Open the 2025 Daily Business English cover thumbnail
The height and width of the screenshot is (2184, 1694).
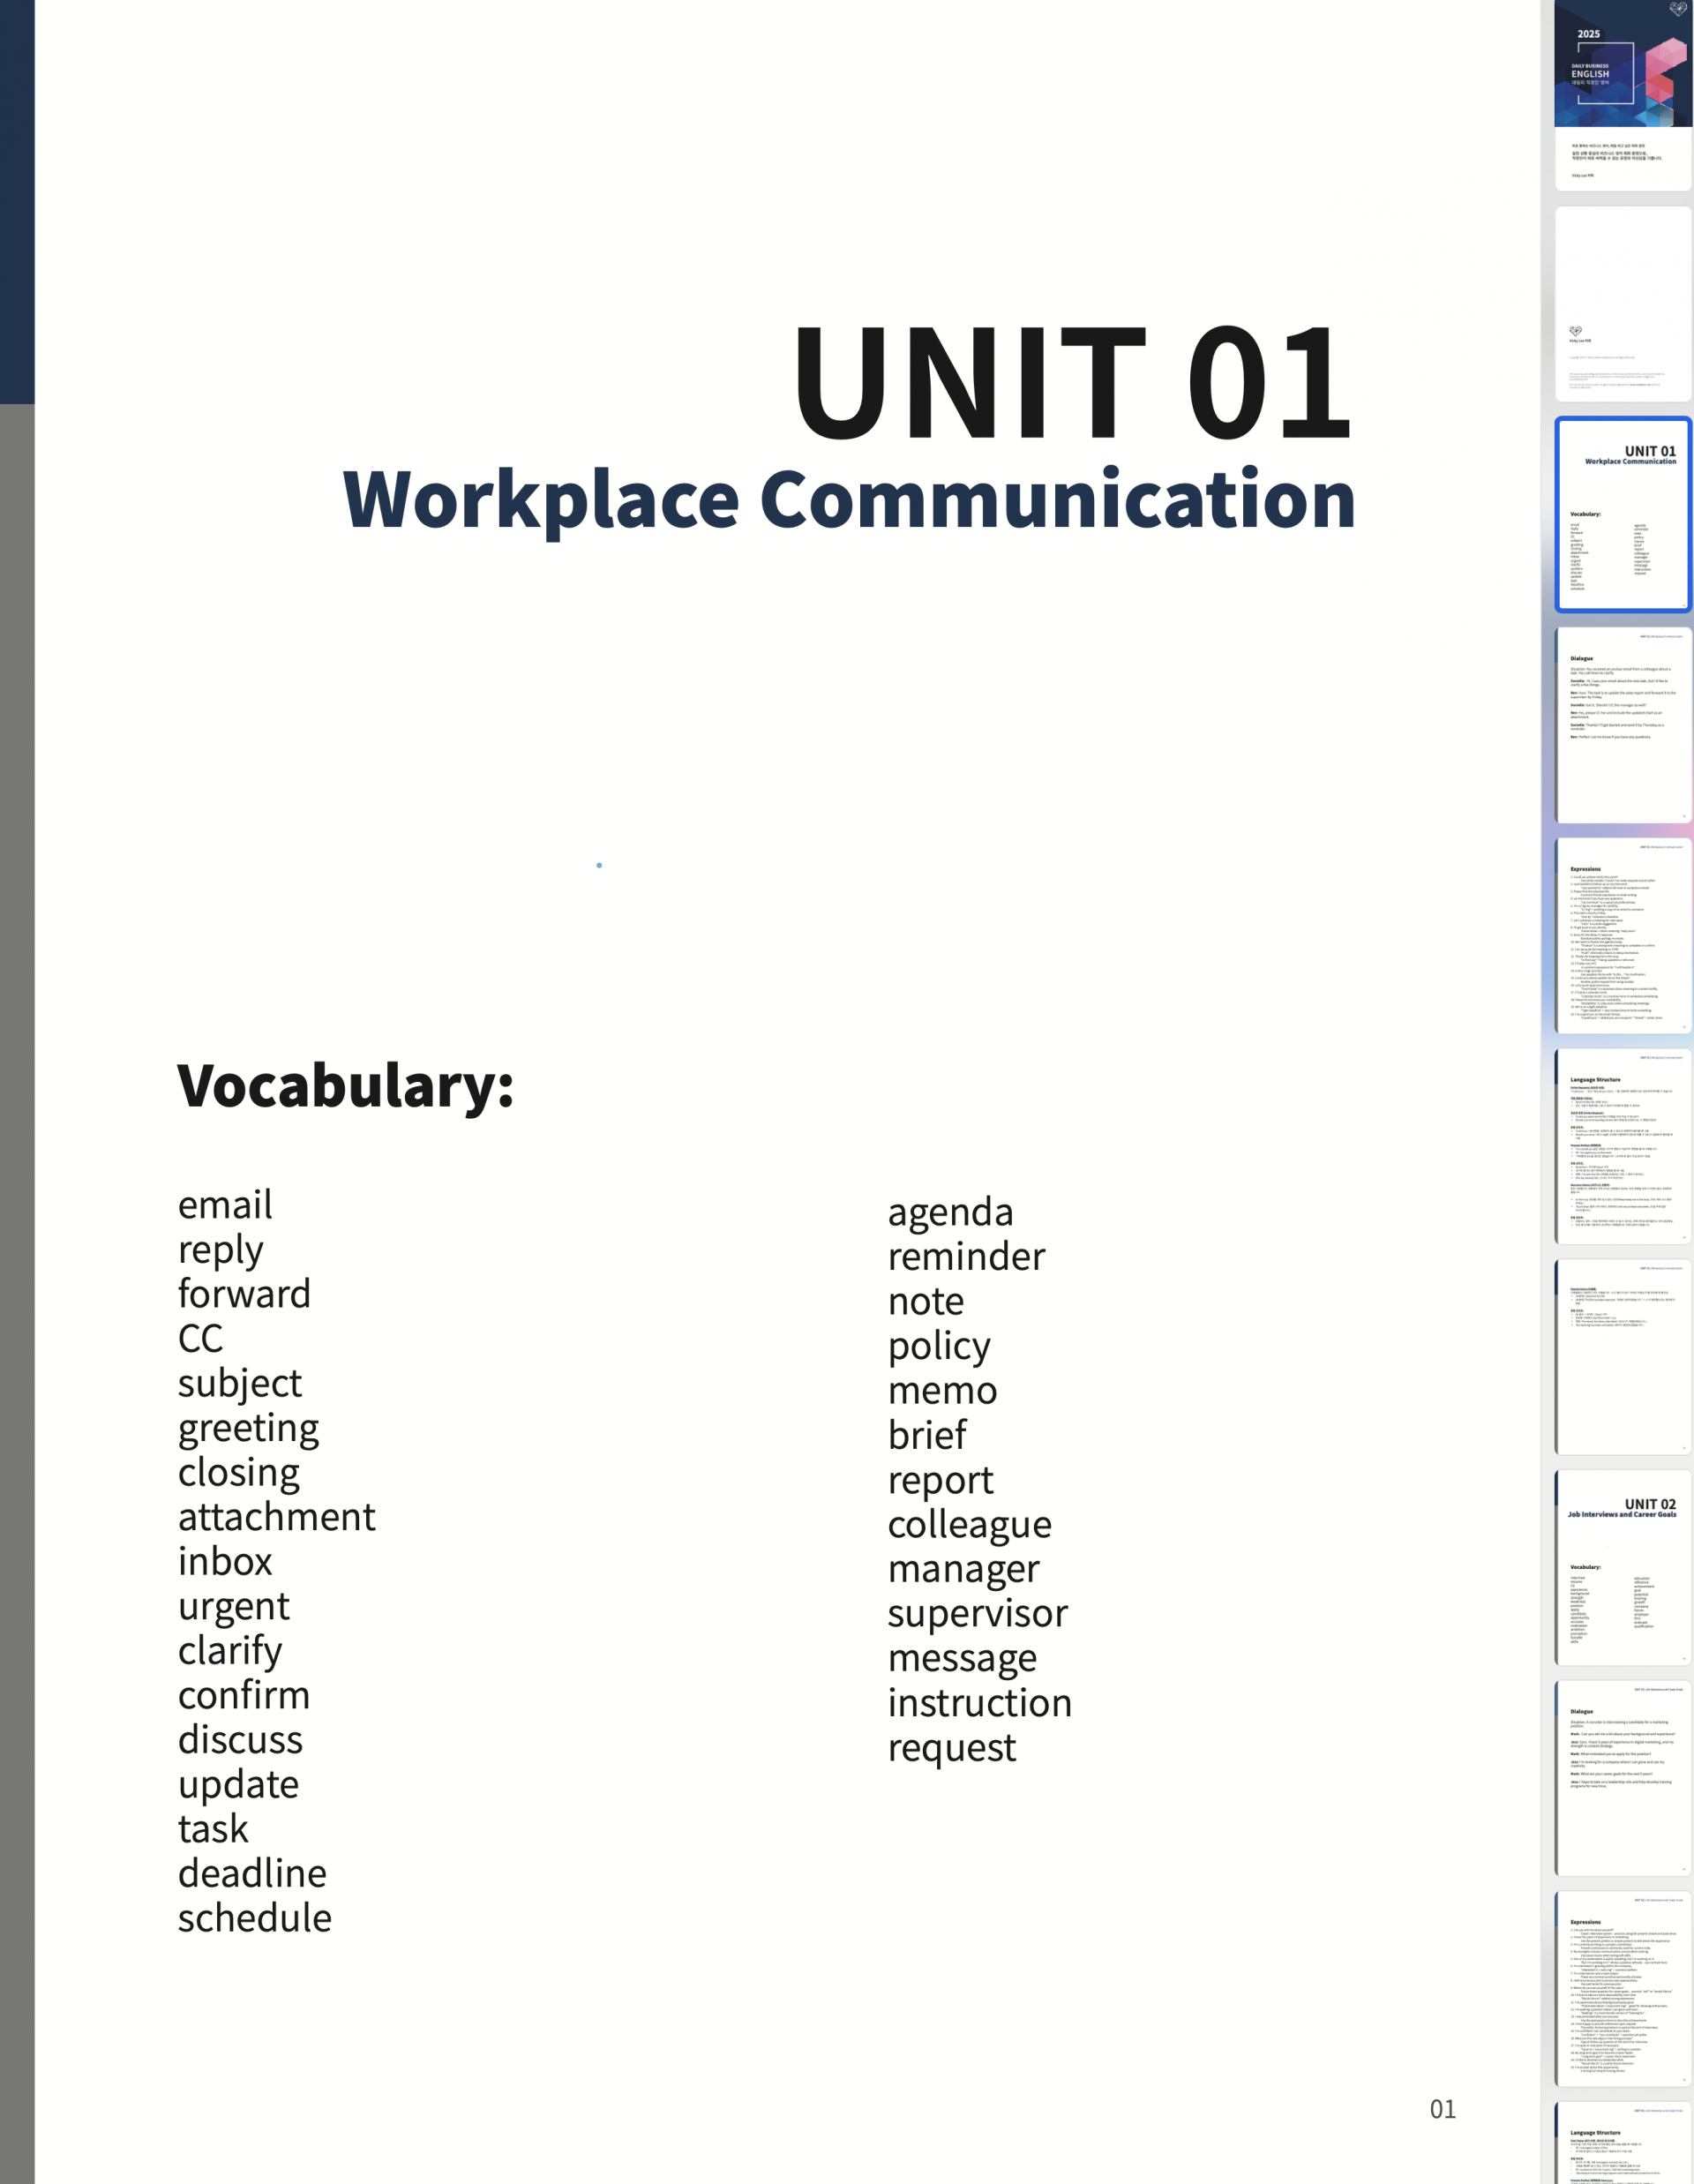1622,94
